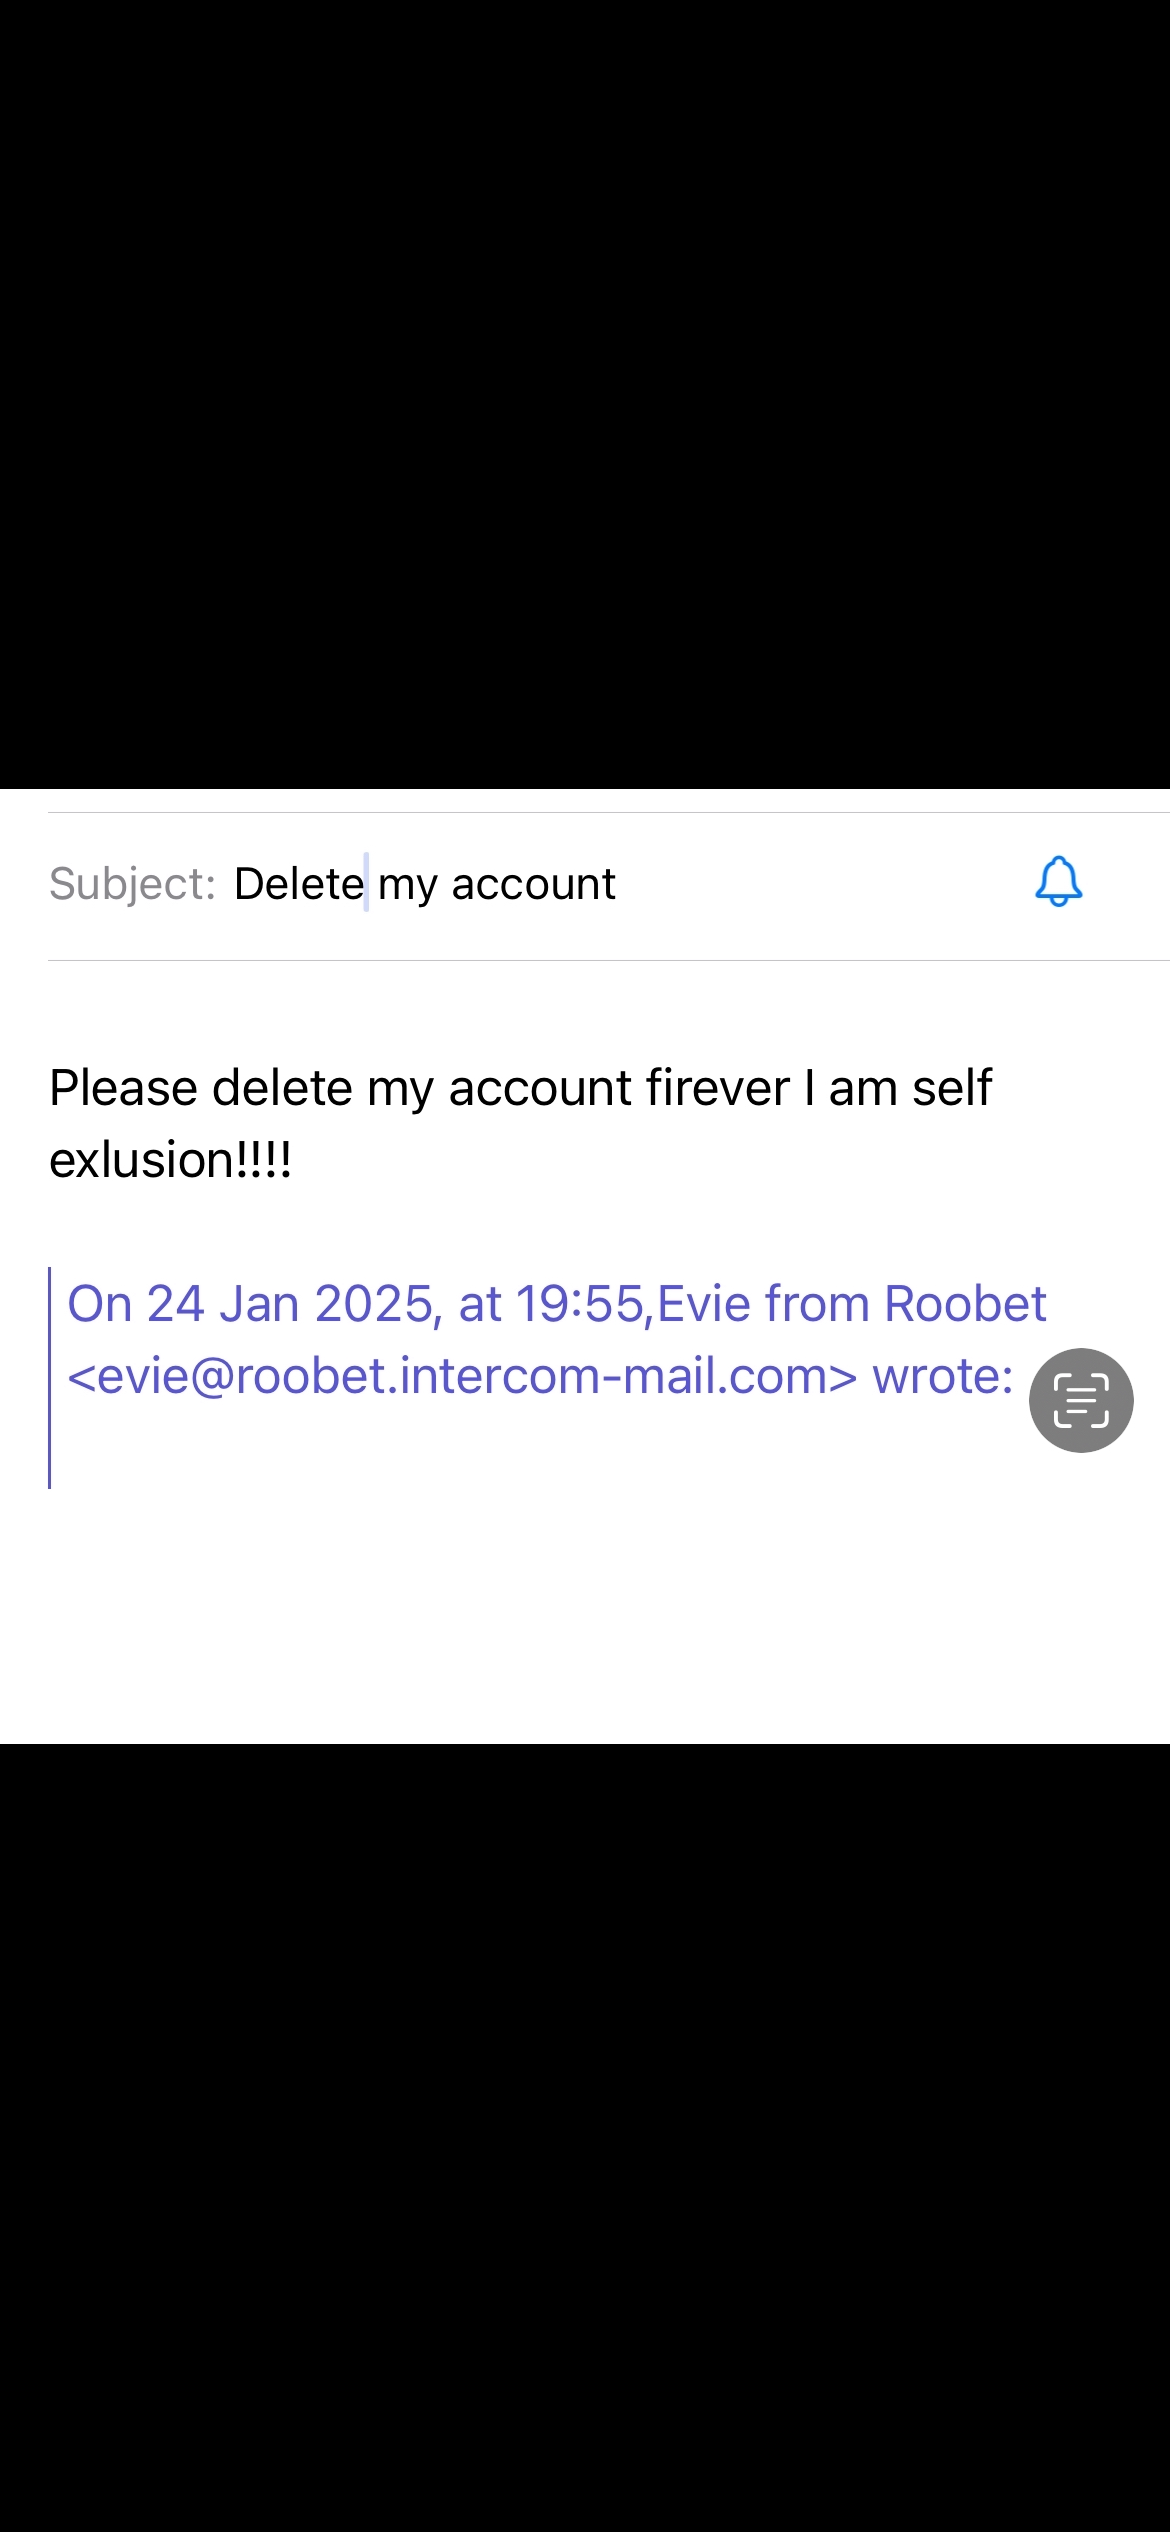The image size is (1170, 2532).
Task: Tap the bell notify icon
Action: [1058, 882]
